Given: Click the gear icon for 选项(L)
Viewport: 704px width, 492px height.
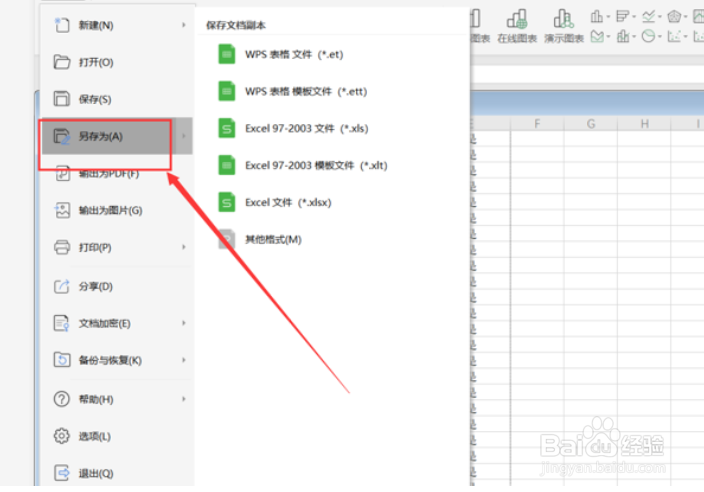Looking at the screenshot, I should [x=62, y=436].
